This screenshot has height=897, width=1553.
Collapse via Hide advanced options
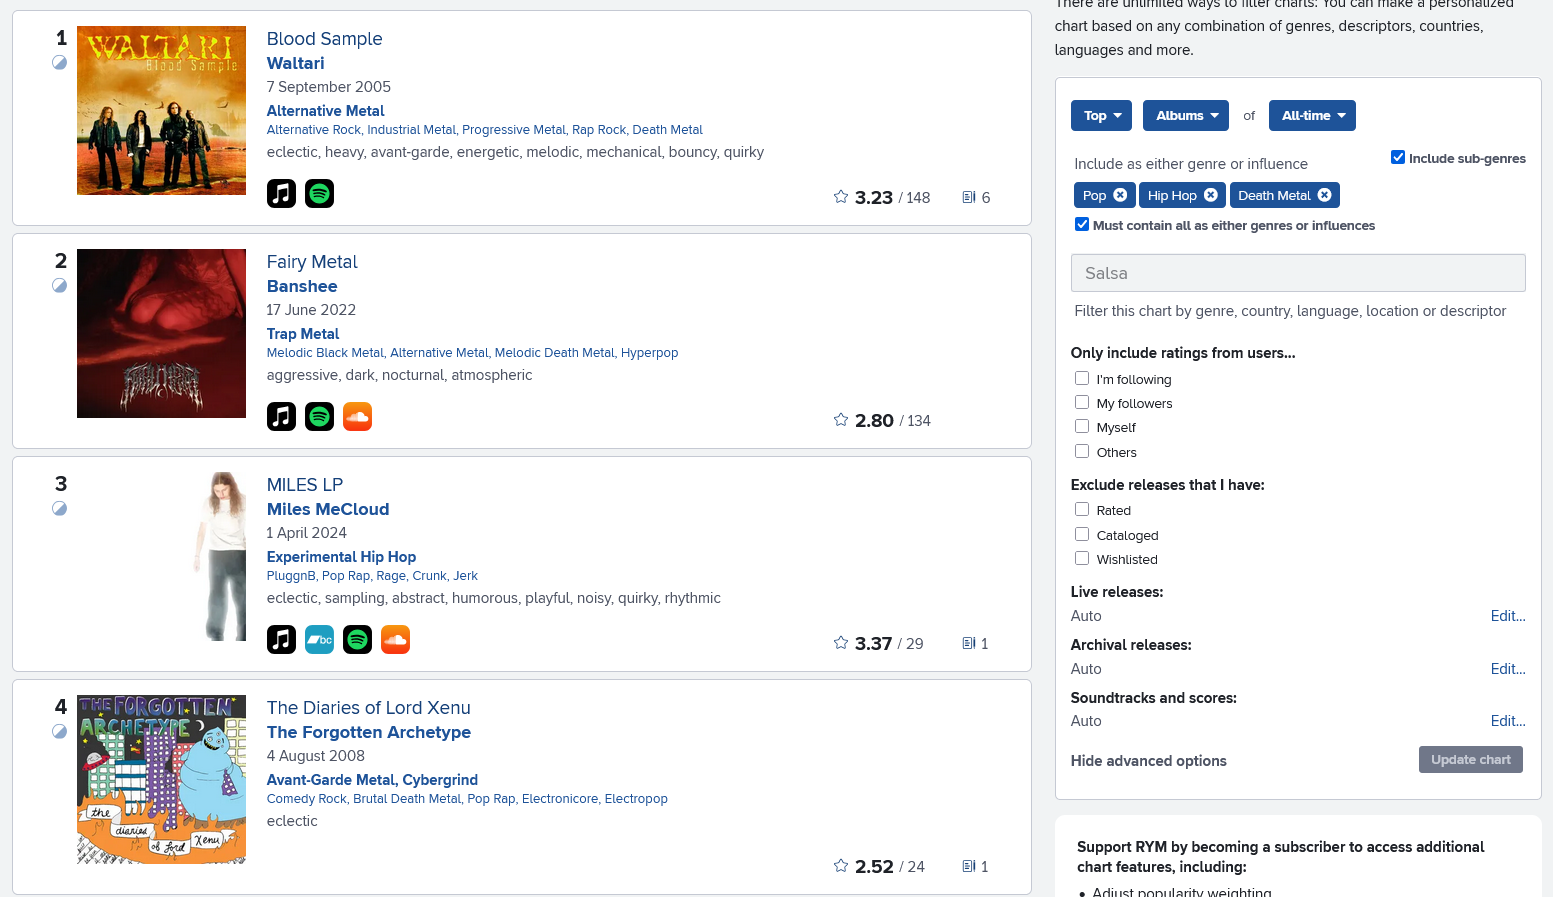pos(1148,761)
